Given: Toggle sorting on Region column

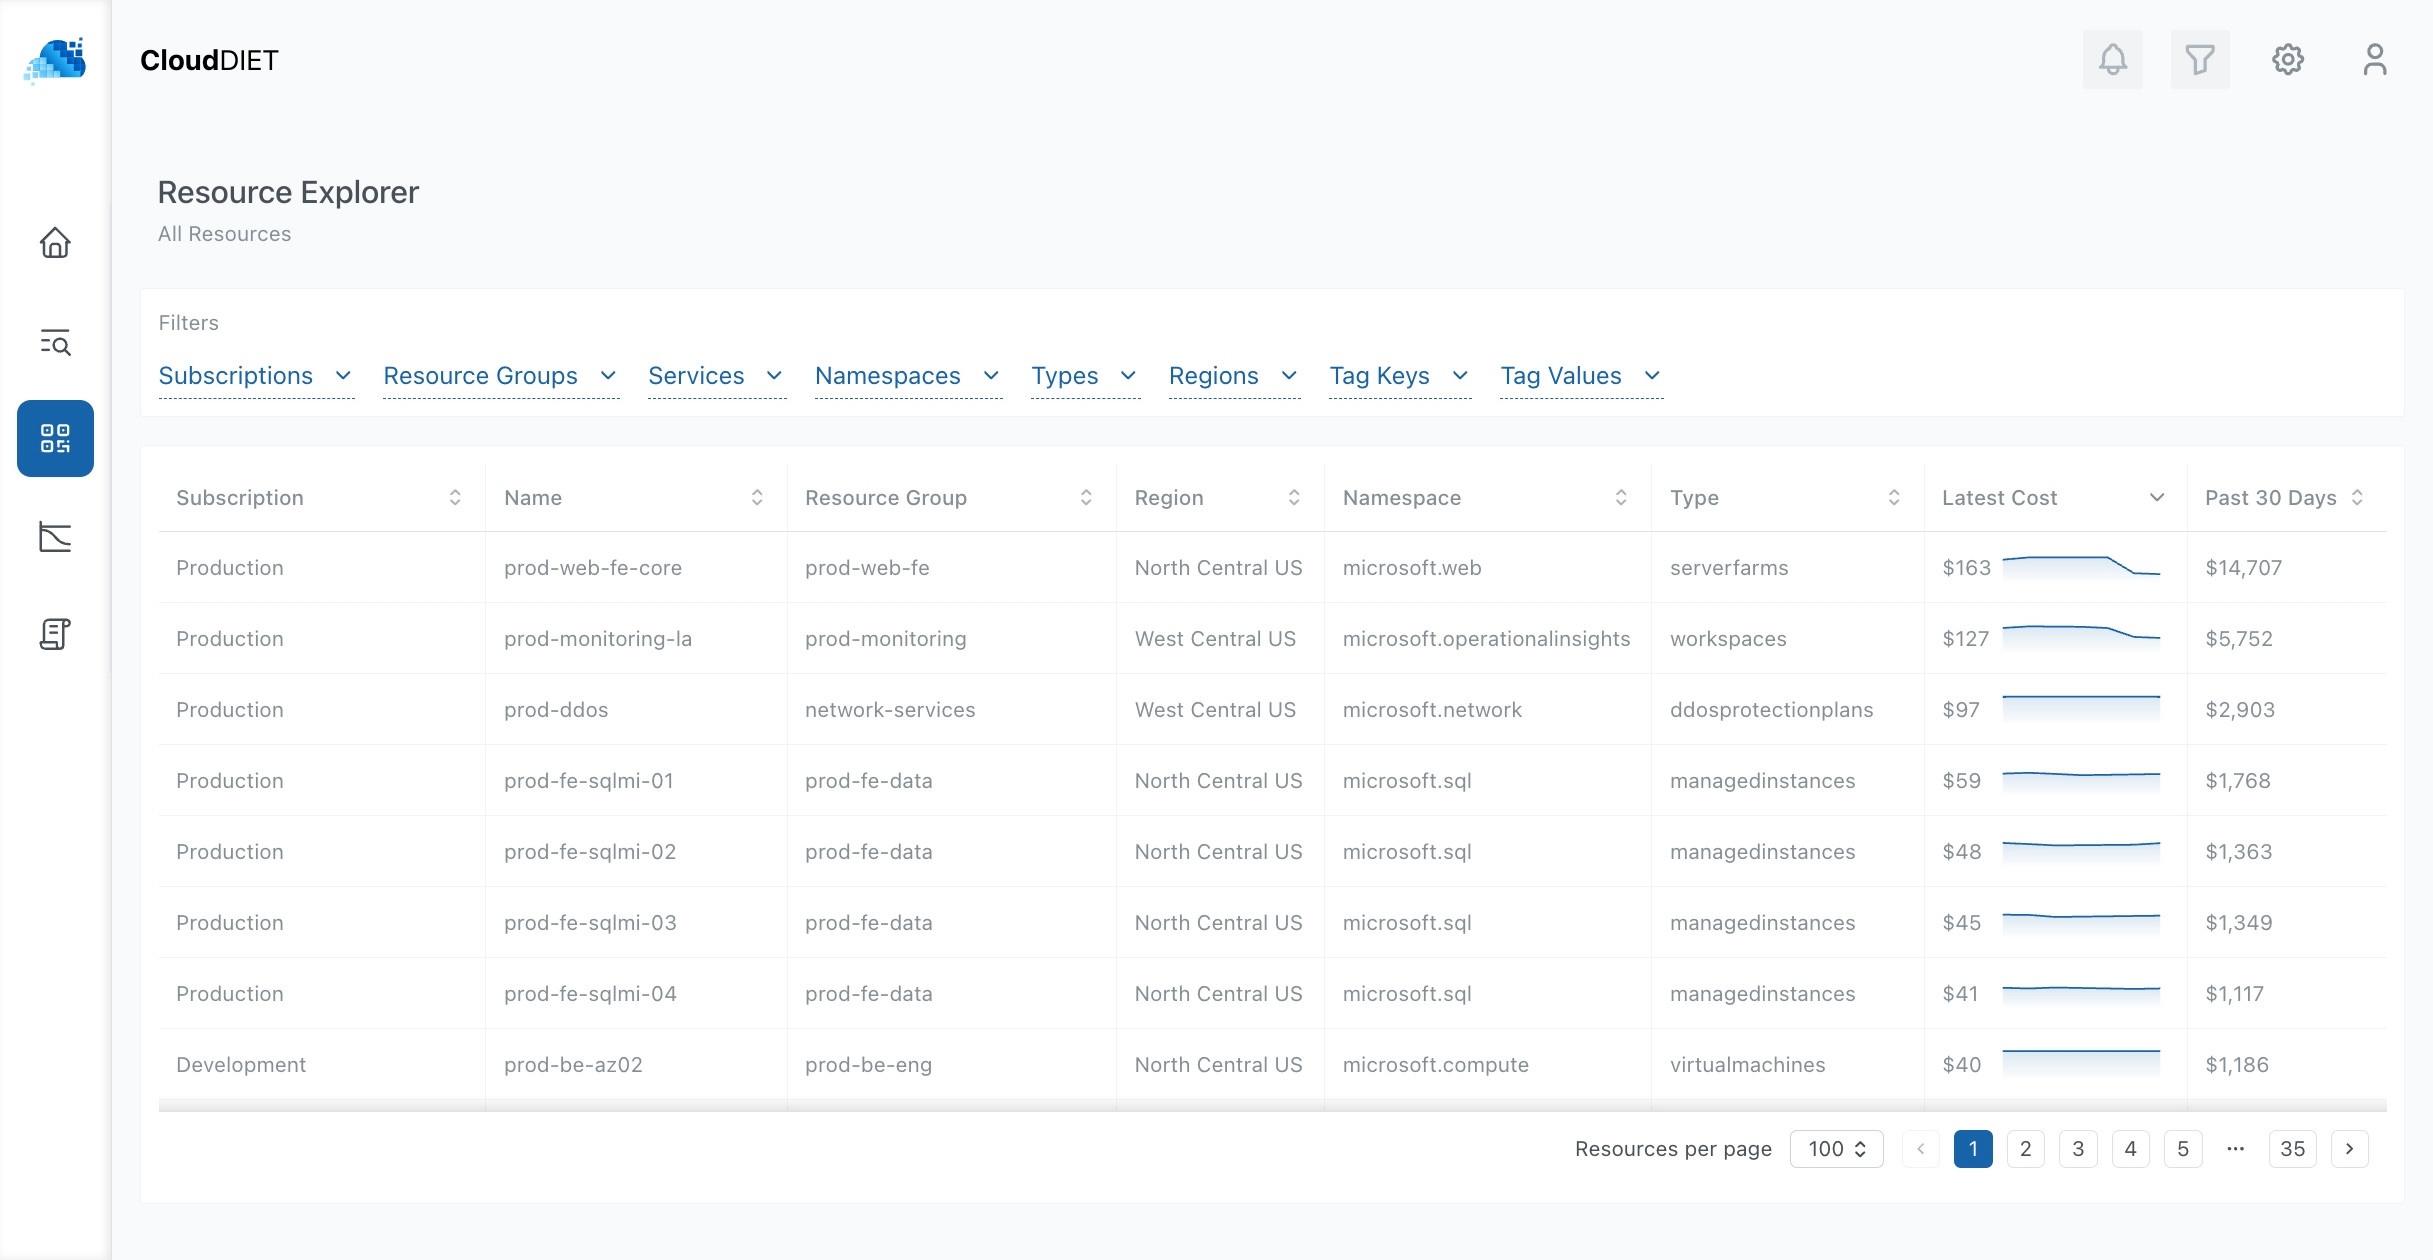Looking at the screenshot, I should pos(1293,498).
